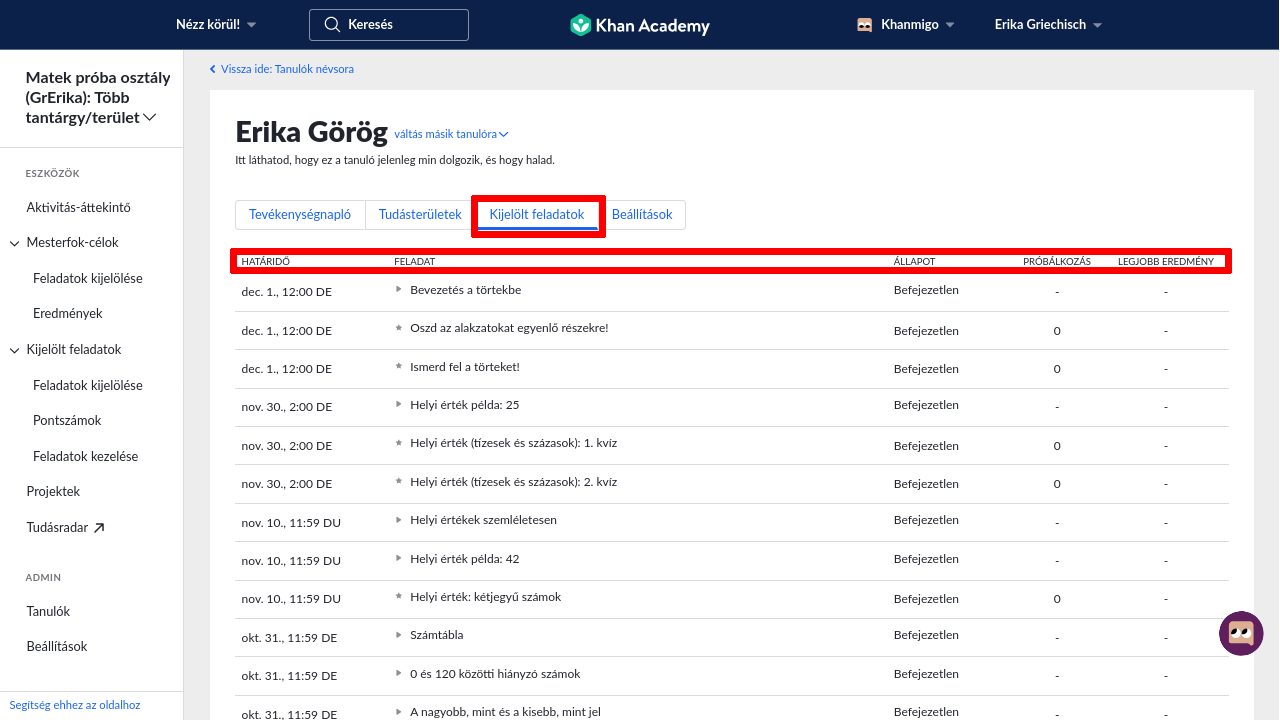Open the Khanmigo dropdown in header

coord(906,25)
